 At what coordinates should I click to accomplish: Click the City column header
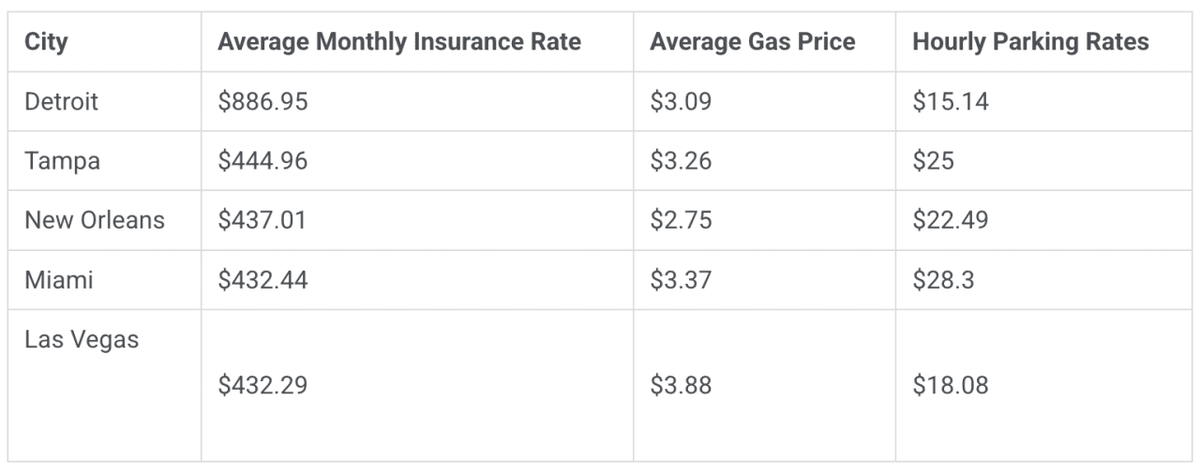[46, 42]
